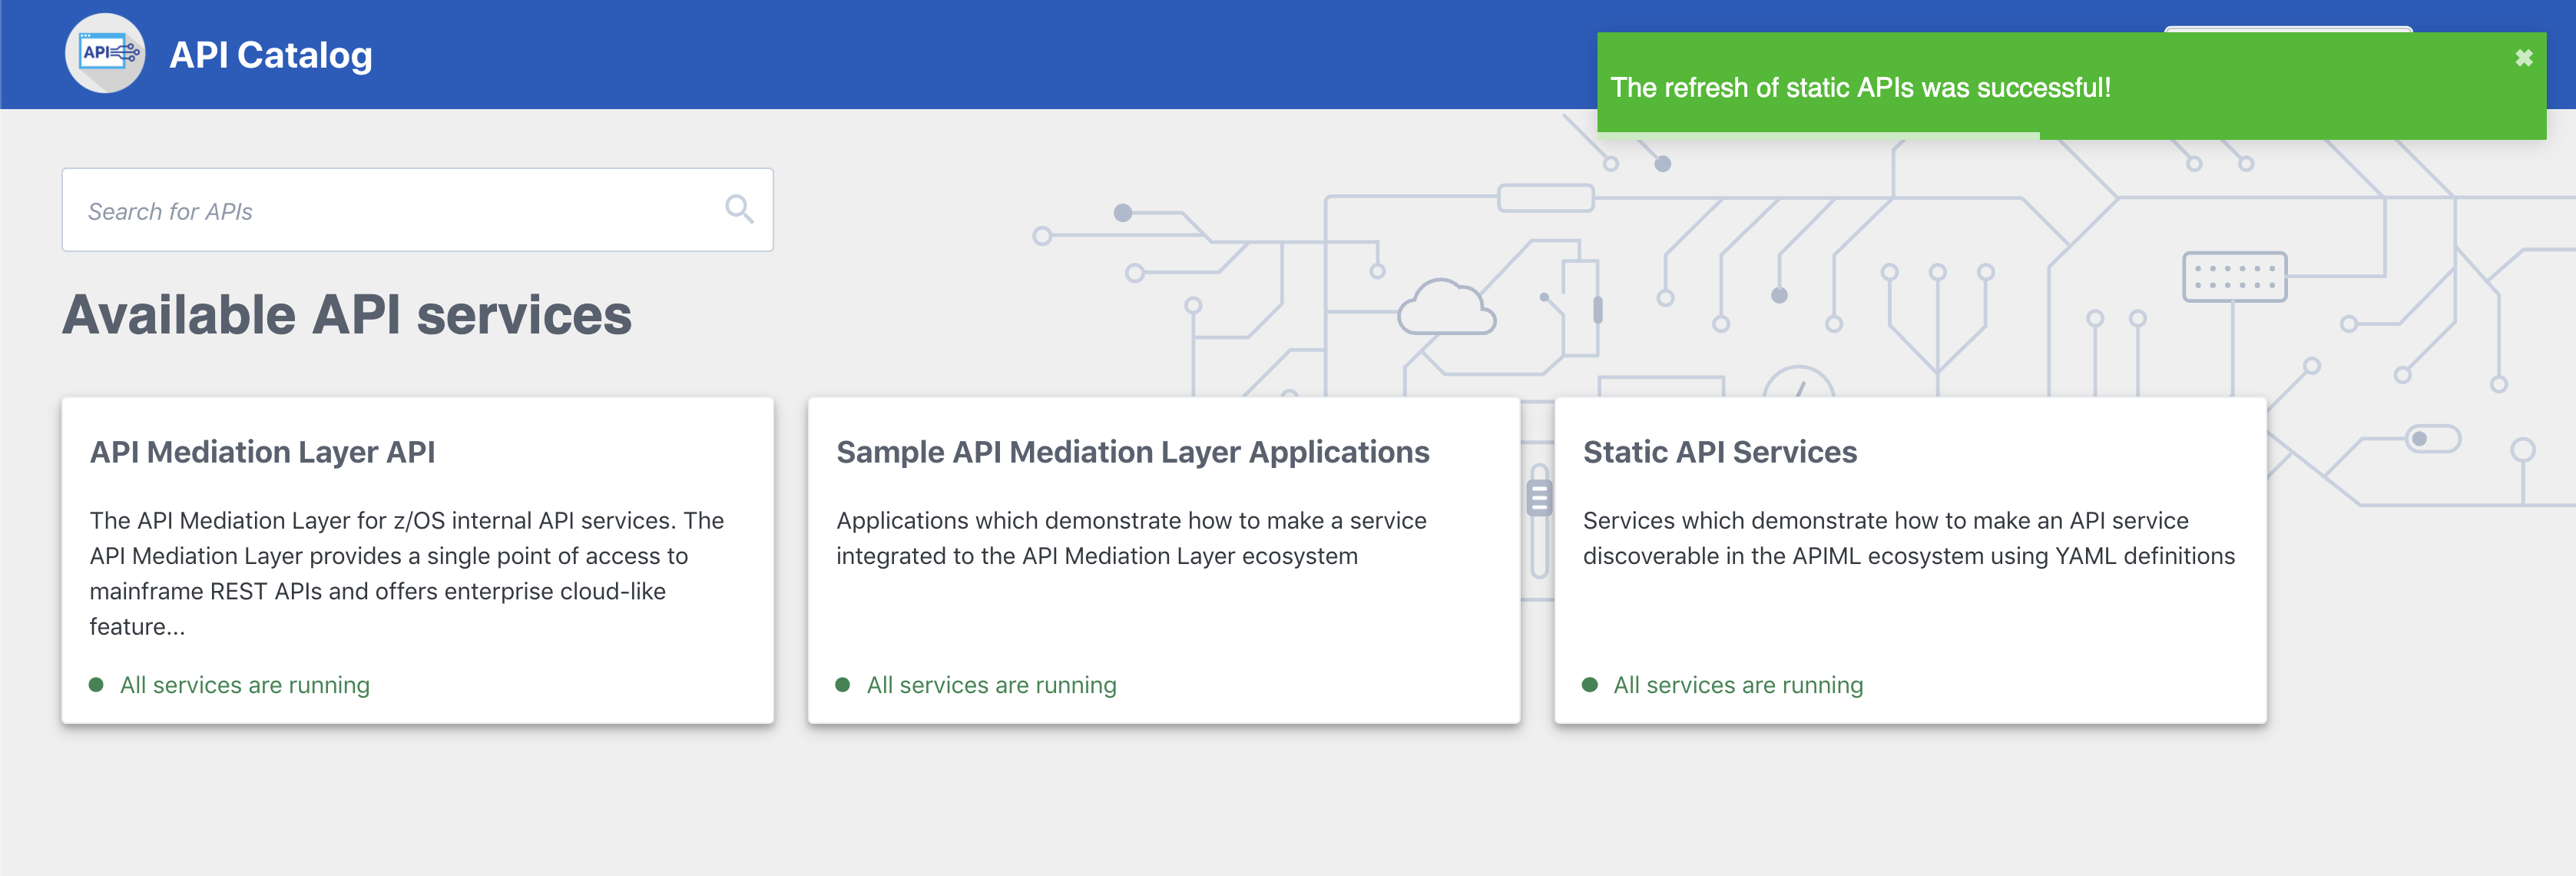Viewport: 2576px width, 876px height.
Task: Click the 'refresh of static APIs was successful' message
Action: coord(1860,88)
